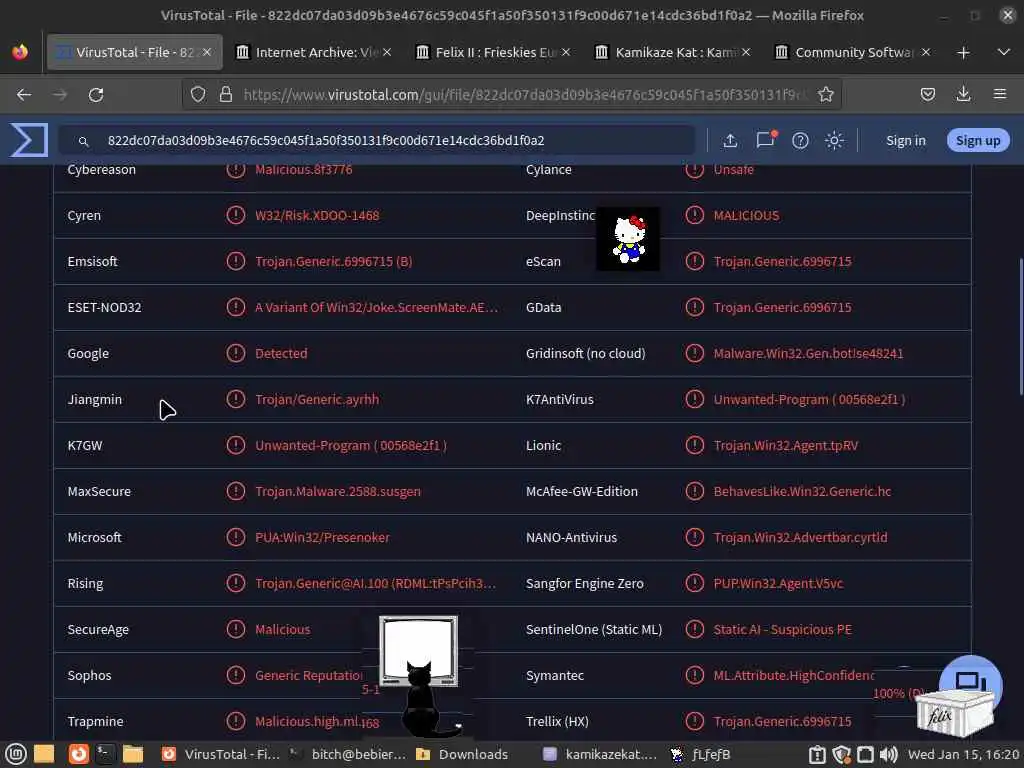Toggle the light/dark theme sun icon

coord(834,140)
